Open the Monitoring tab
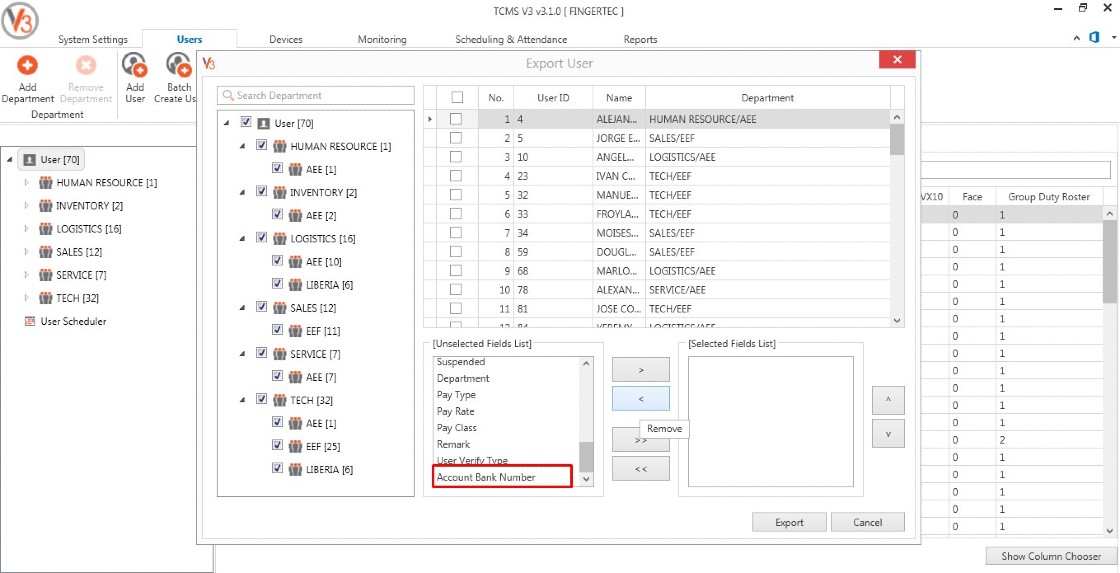This screenshot has width=1120, height=573. click(382, 39)
